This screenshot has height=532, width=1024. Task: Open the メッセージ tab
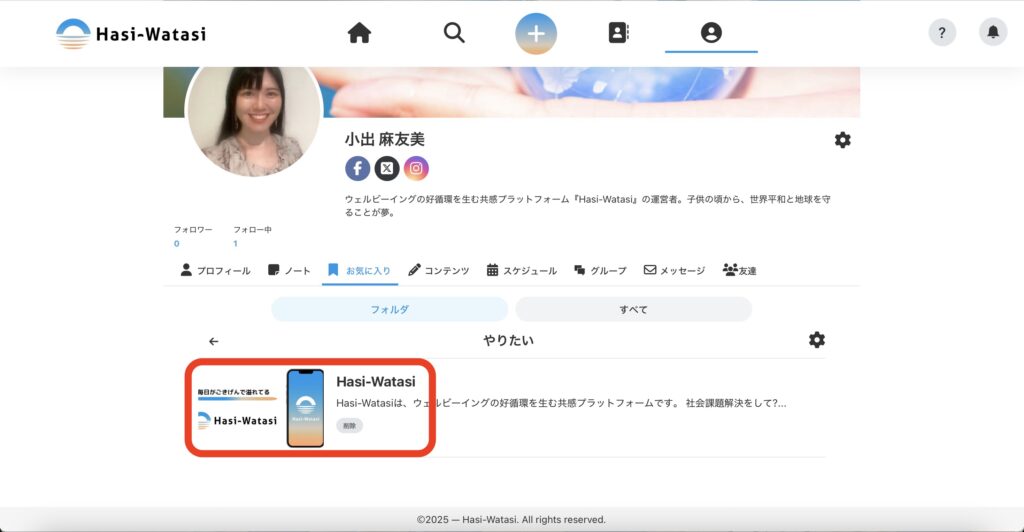[674, 270]
